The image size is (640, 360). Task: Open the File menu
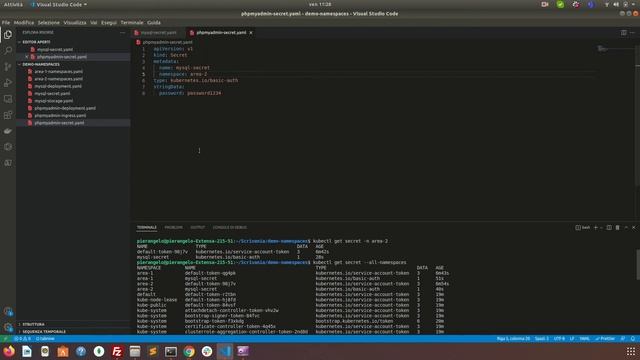pyautogui.click(x=6, y=22)
